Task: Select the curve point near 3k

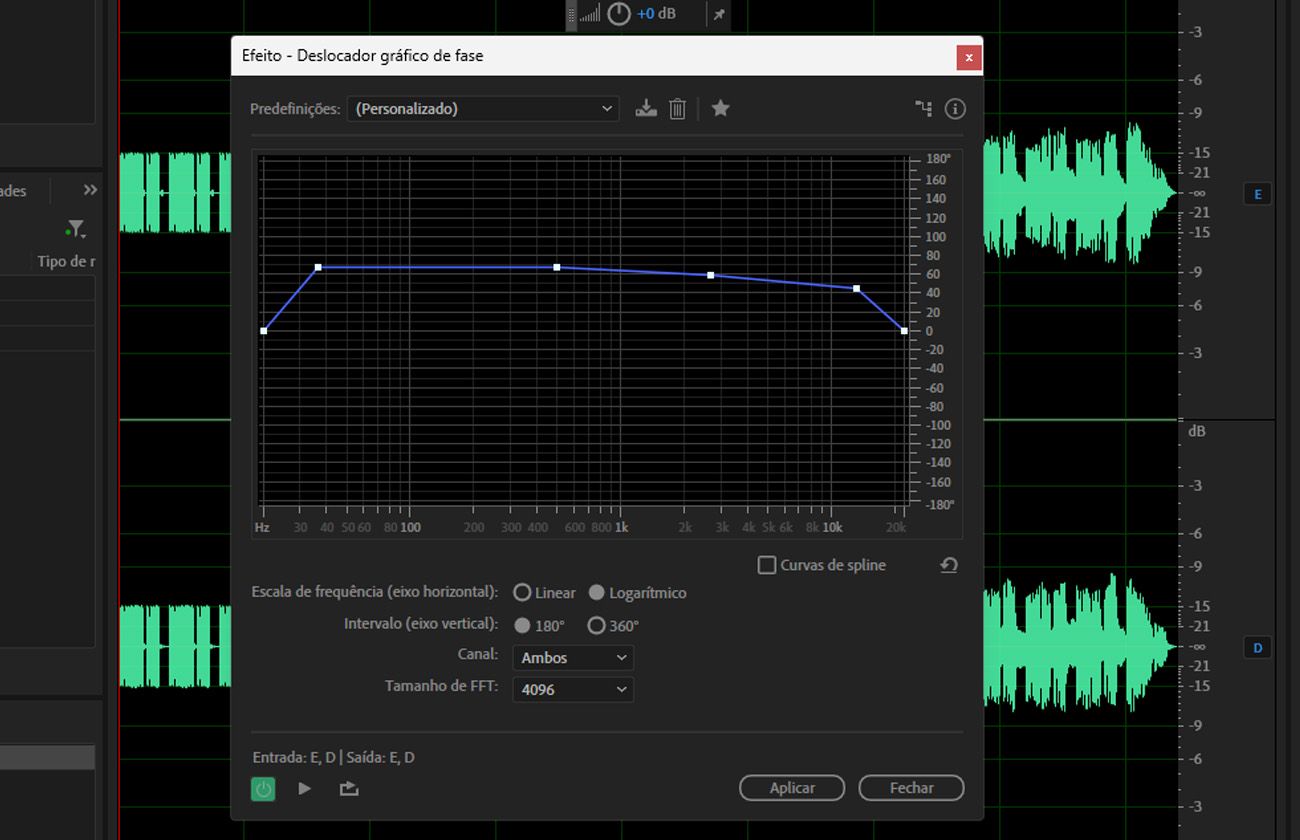Action: [x=711, y=275]
